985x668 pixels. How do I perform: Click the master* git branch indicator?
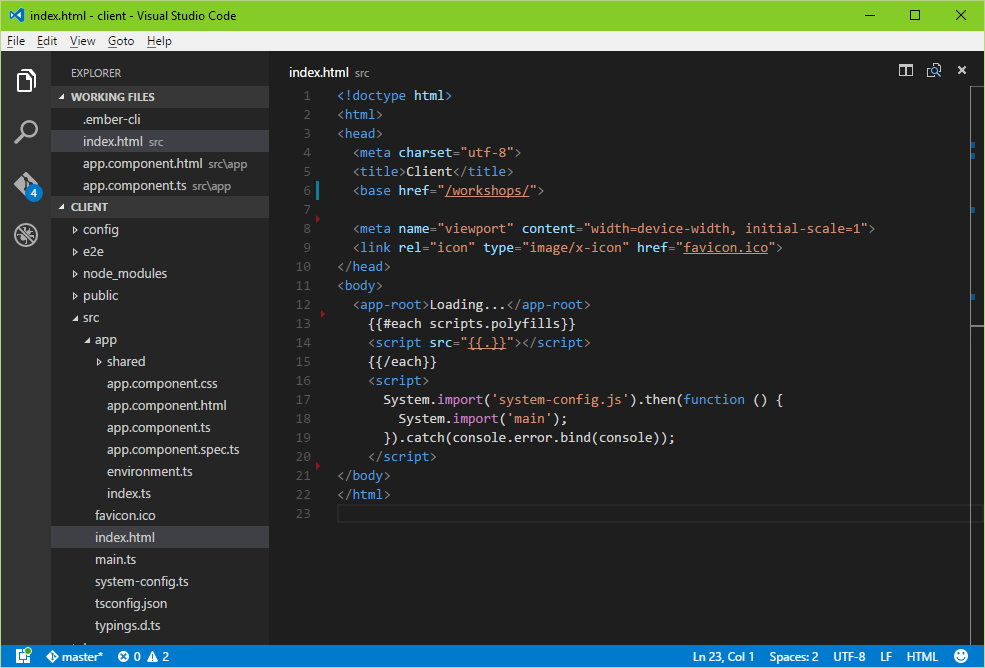point(74,657)
